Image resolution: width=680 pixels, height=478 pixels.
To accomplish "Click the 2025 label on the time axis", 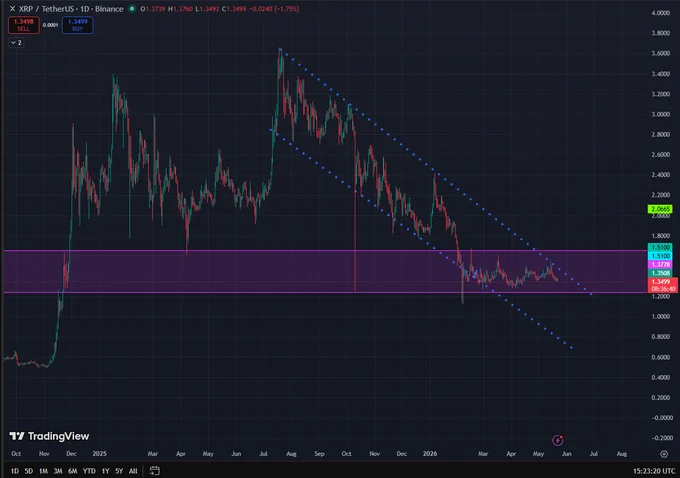I will [x=99, y=454].
